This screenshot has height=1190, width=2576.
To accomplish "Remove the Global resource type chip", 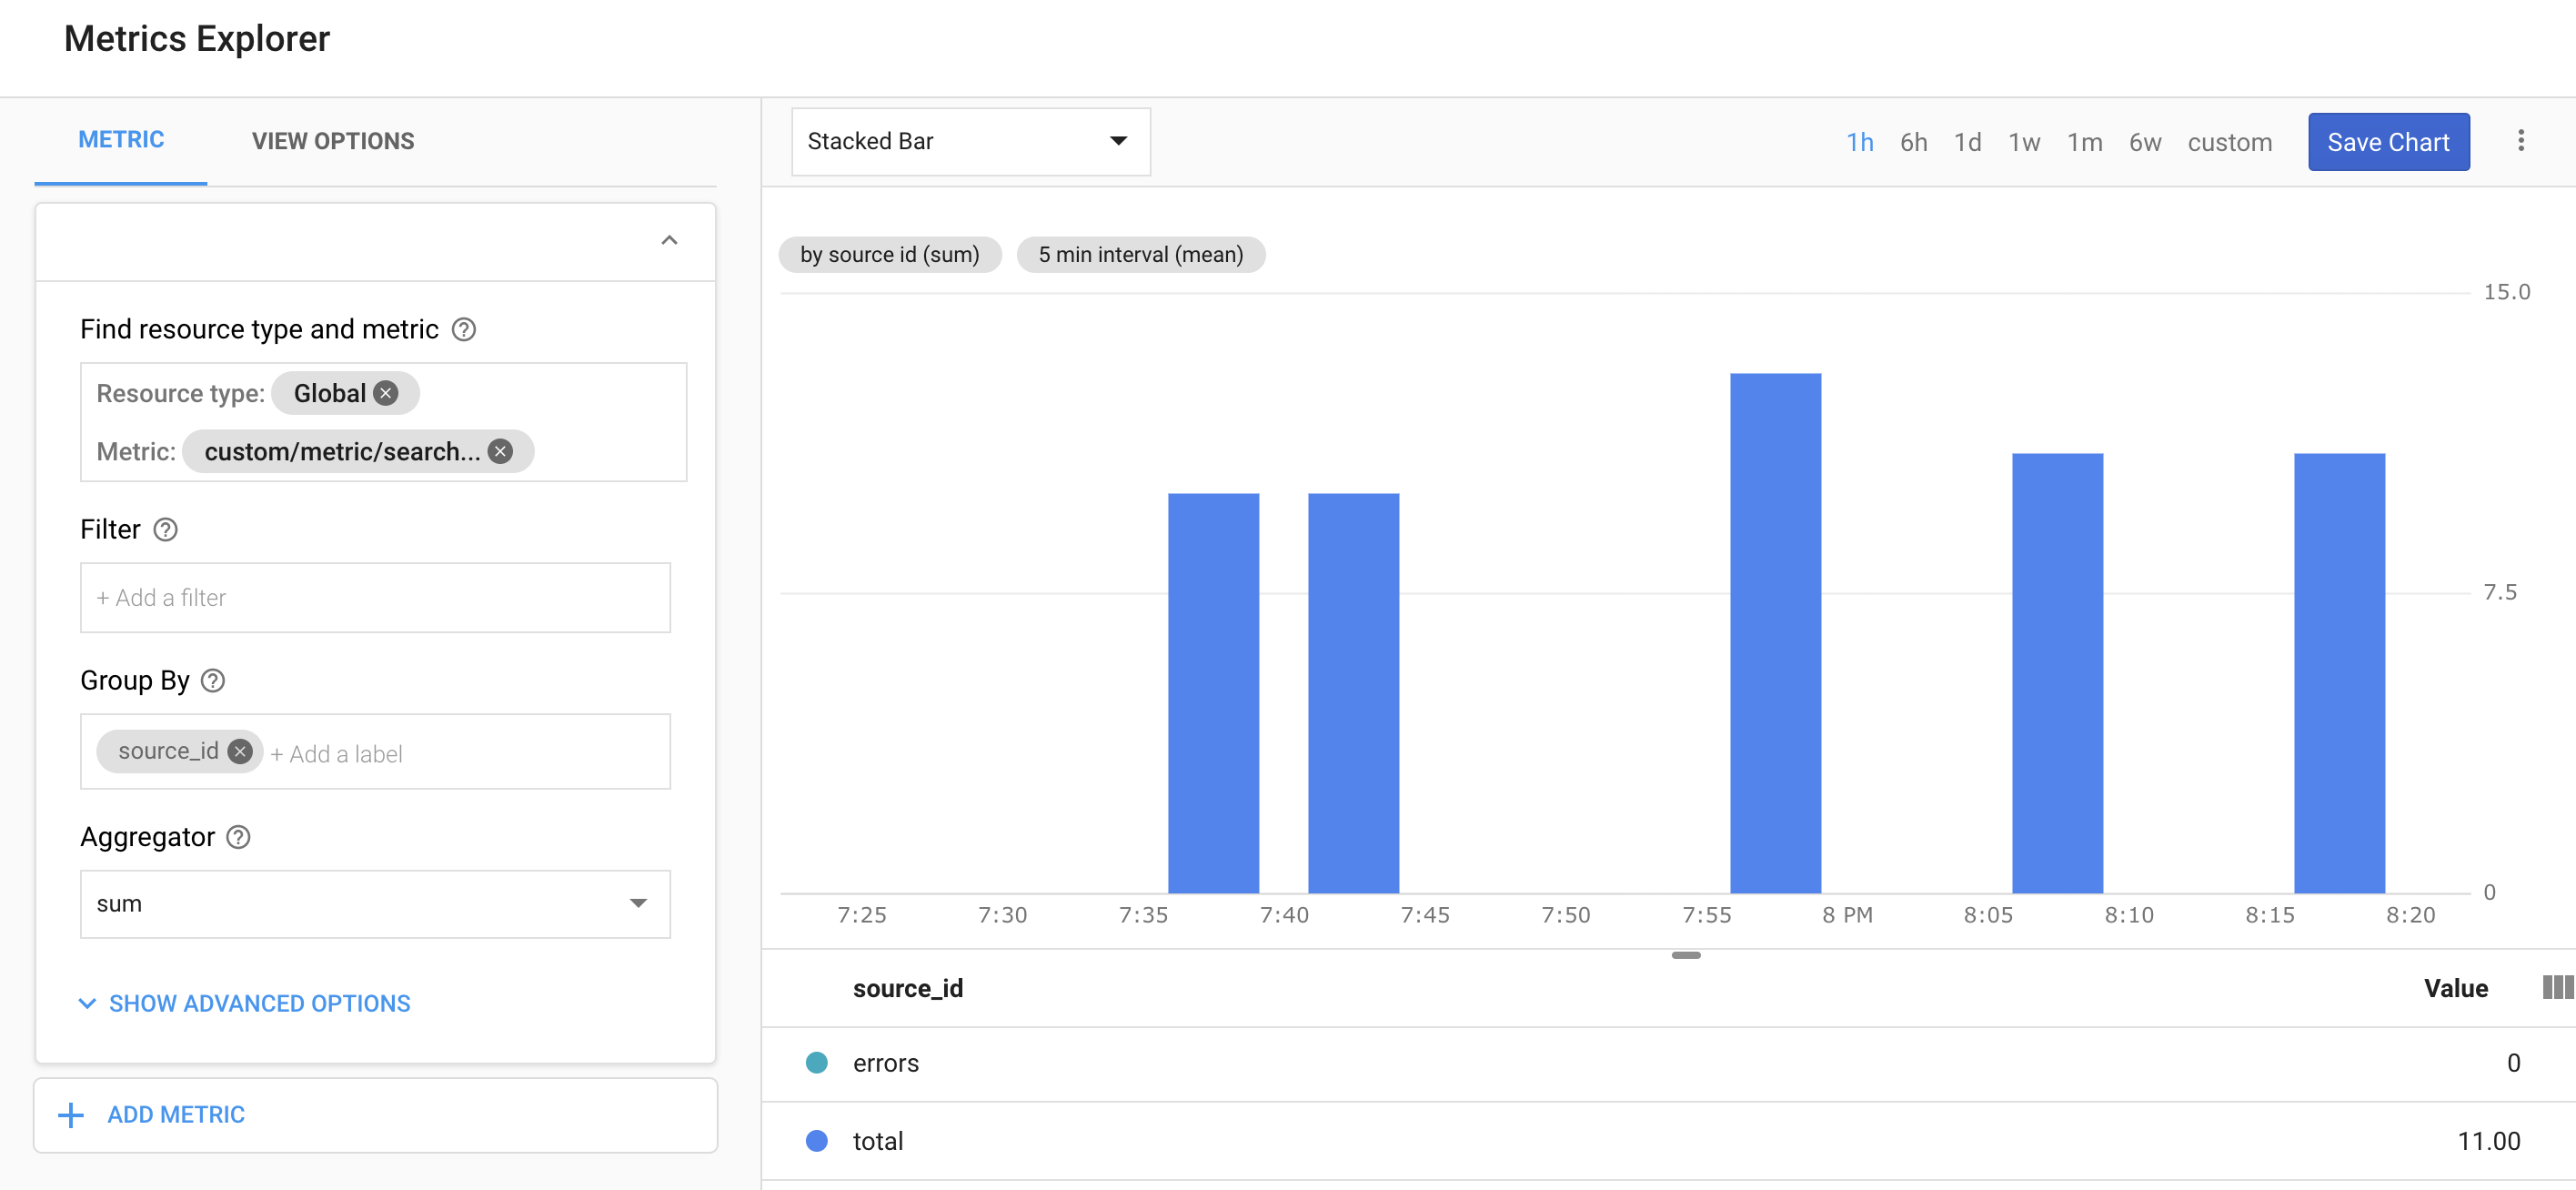I will pos(386,393).
